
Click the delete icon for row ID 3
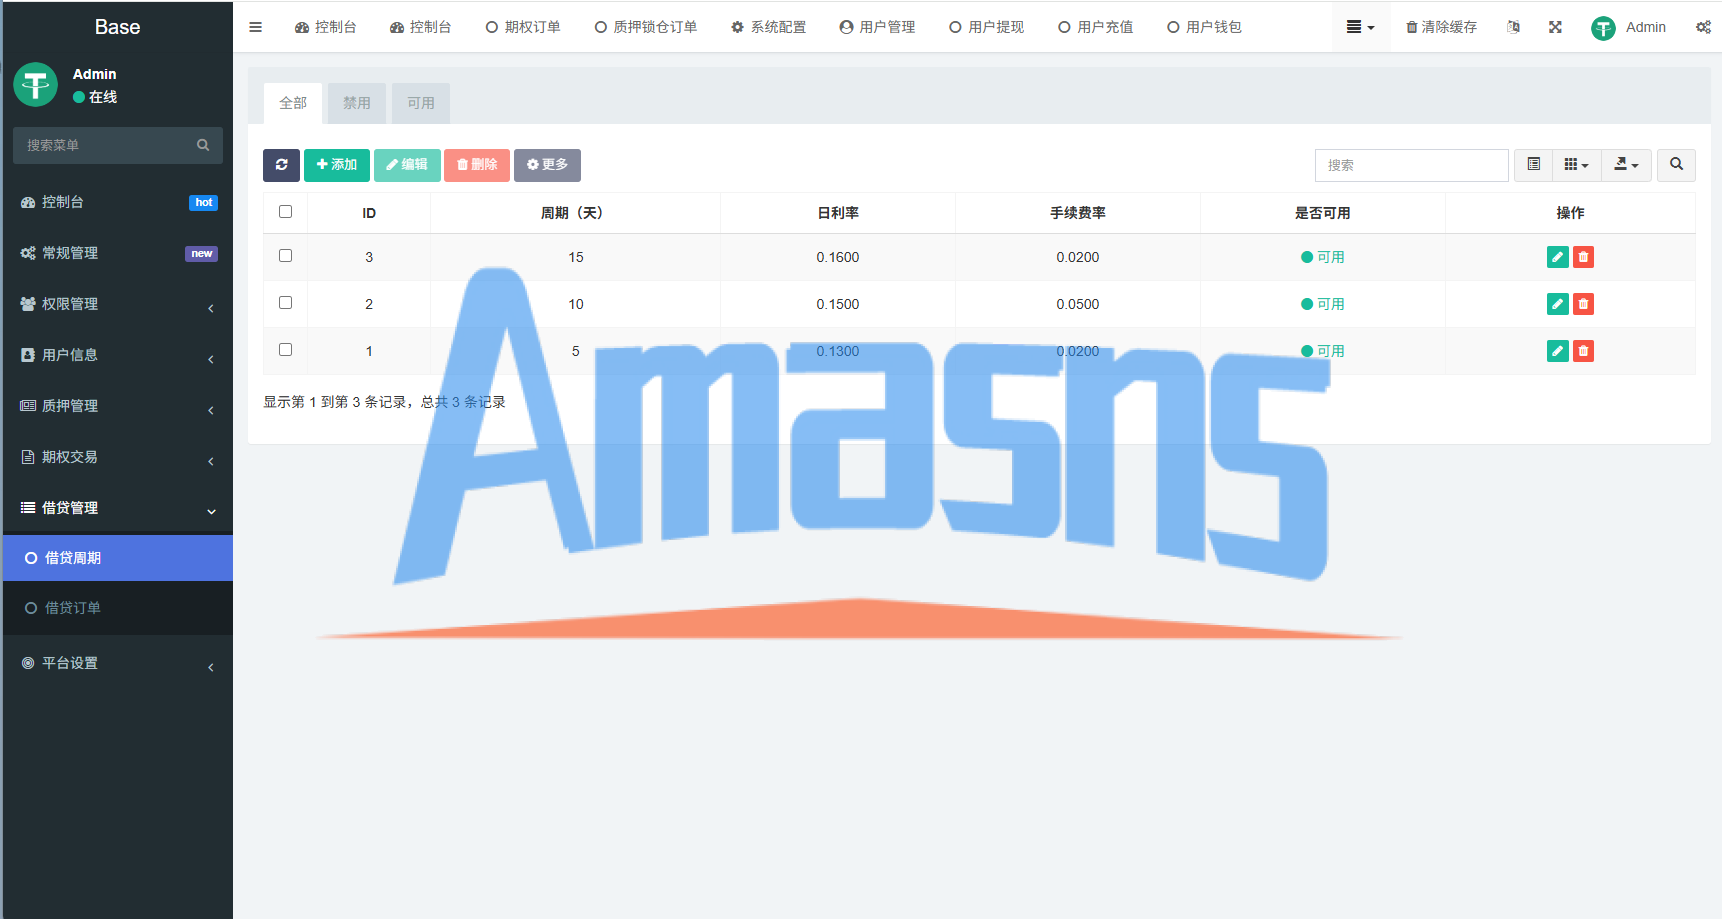point(1583,257)
